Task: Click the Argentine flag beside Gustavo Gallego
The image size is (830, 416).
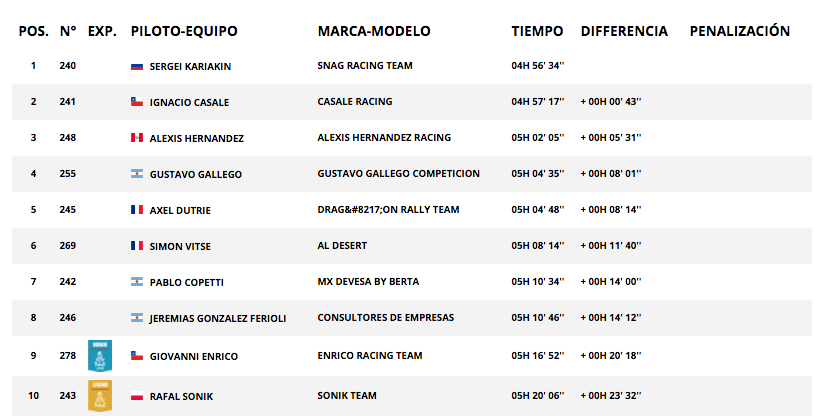Action: [x=137, y=174]
